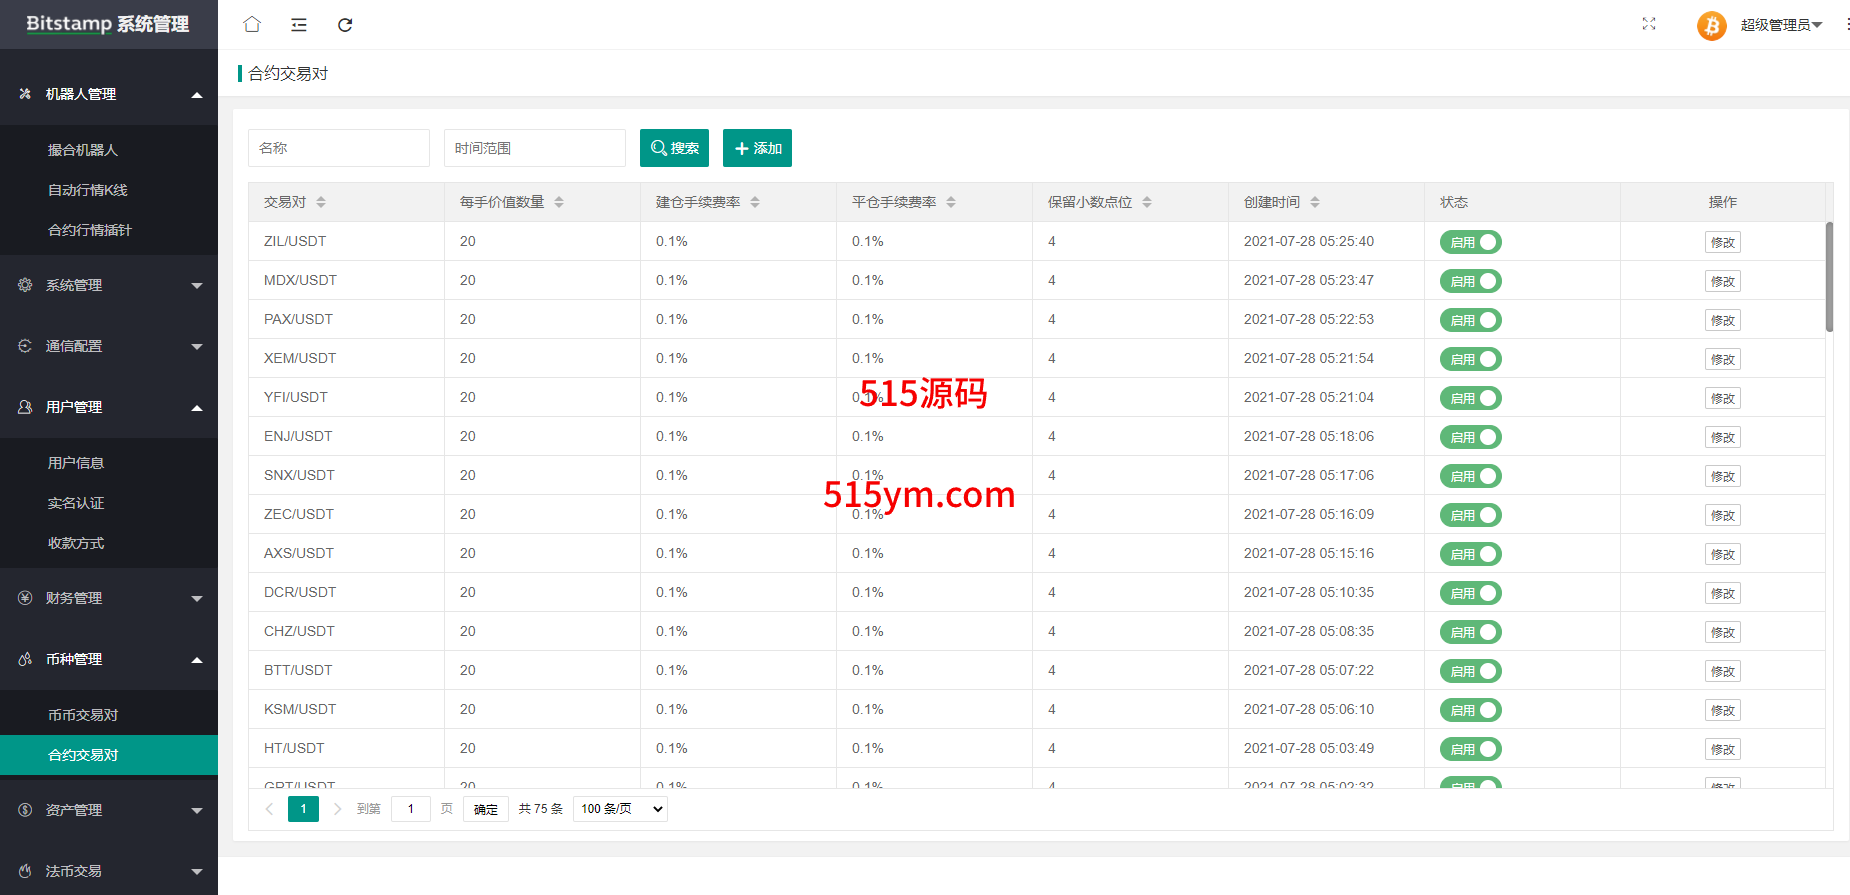Screen dimensions: 1850x895
Task: Click the Bitcoin avatar icon
Action: 1711,25
